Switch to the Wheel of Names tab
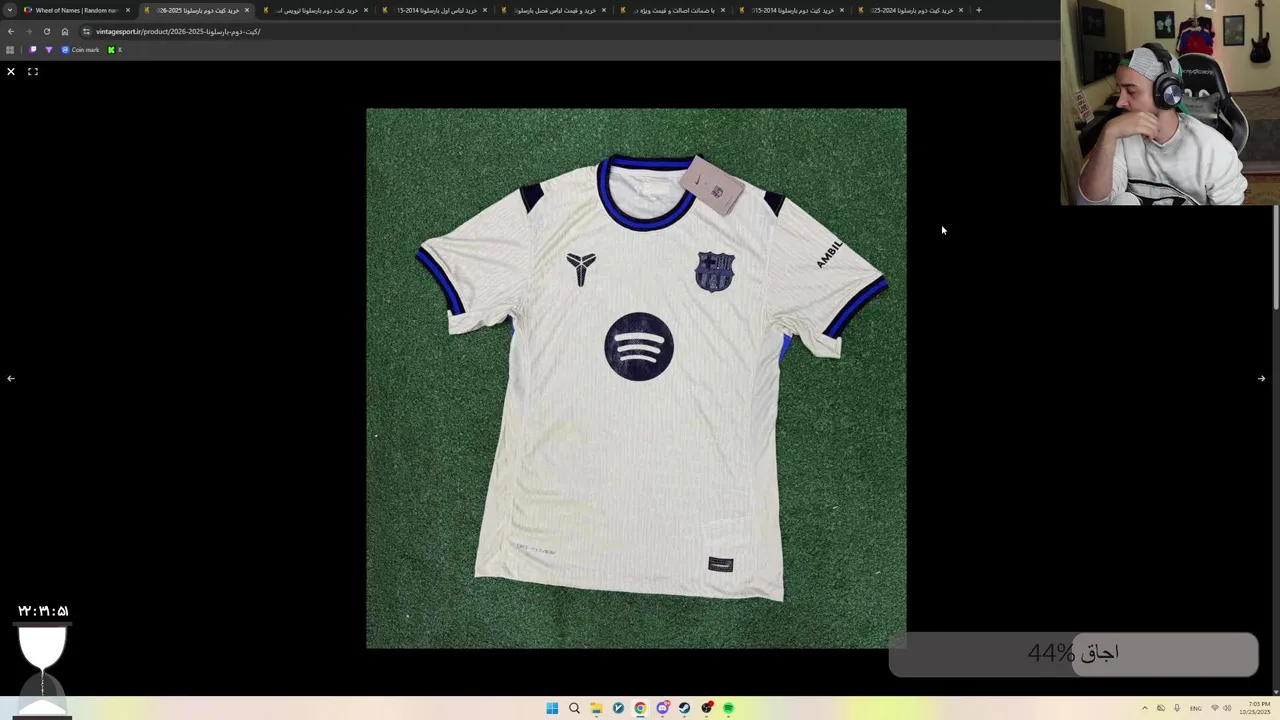This screenshot has height=720, width=1280. 77,10
